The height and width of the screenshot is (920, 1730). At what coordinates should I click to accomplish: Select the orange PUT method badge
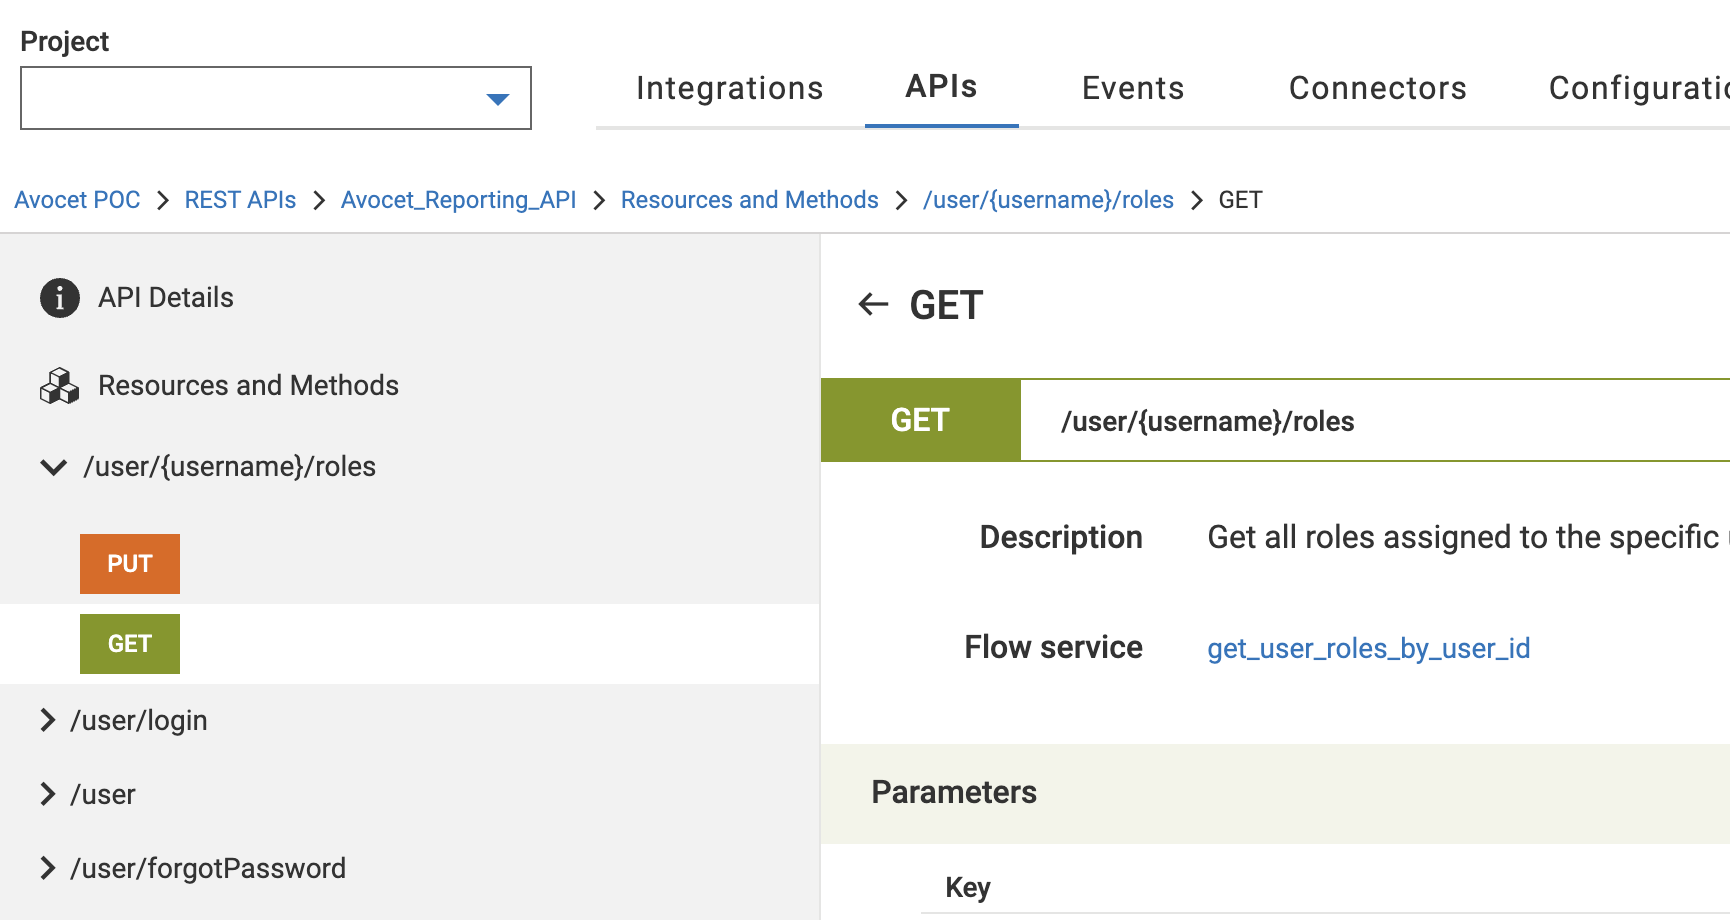click(130, 564)
